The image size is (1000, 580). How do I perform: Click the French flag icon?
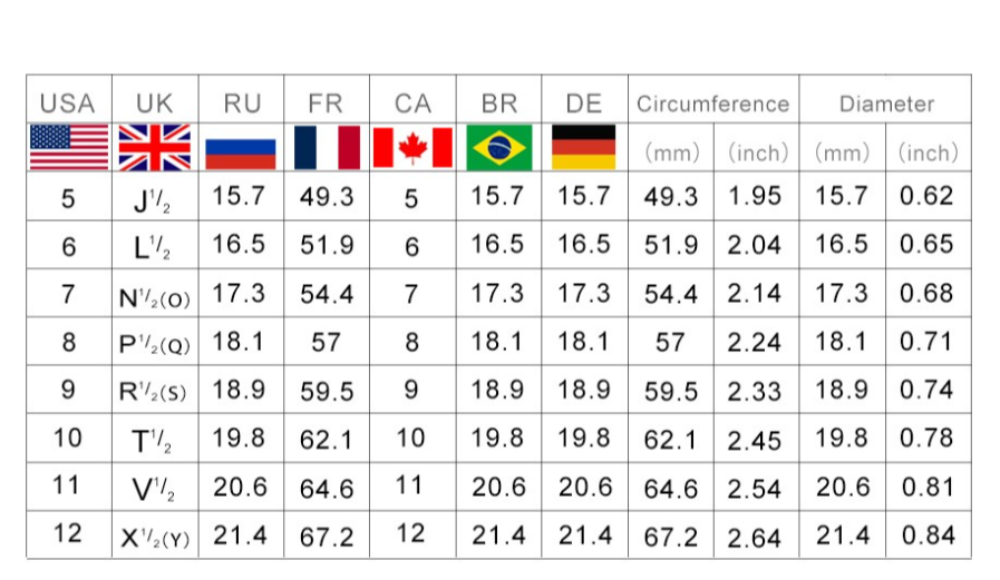326,148
